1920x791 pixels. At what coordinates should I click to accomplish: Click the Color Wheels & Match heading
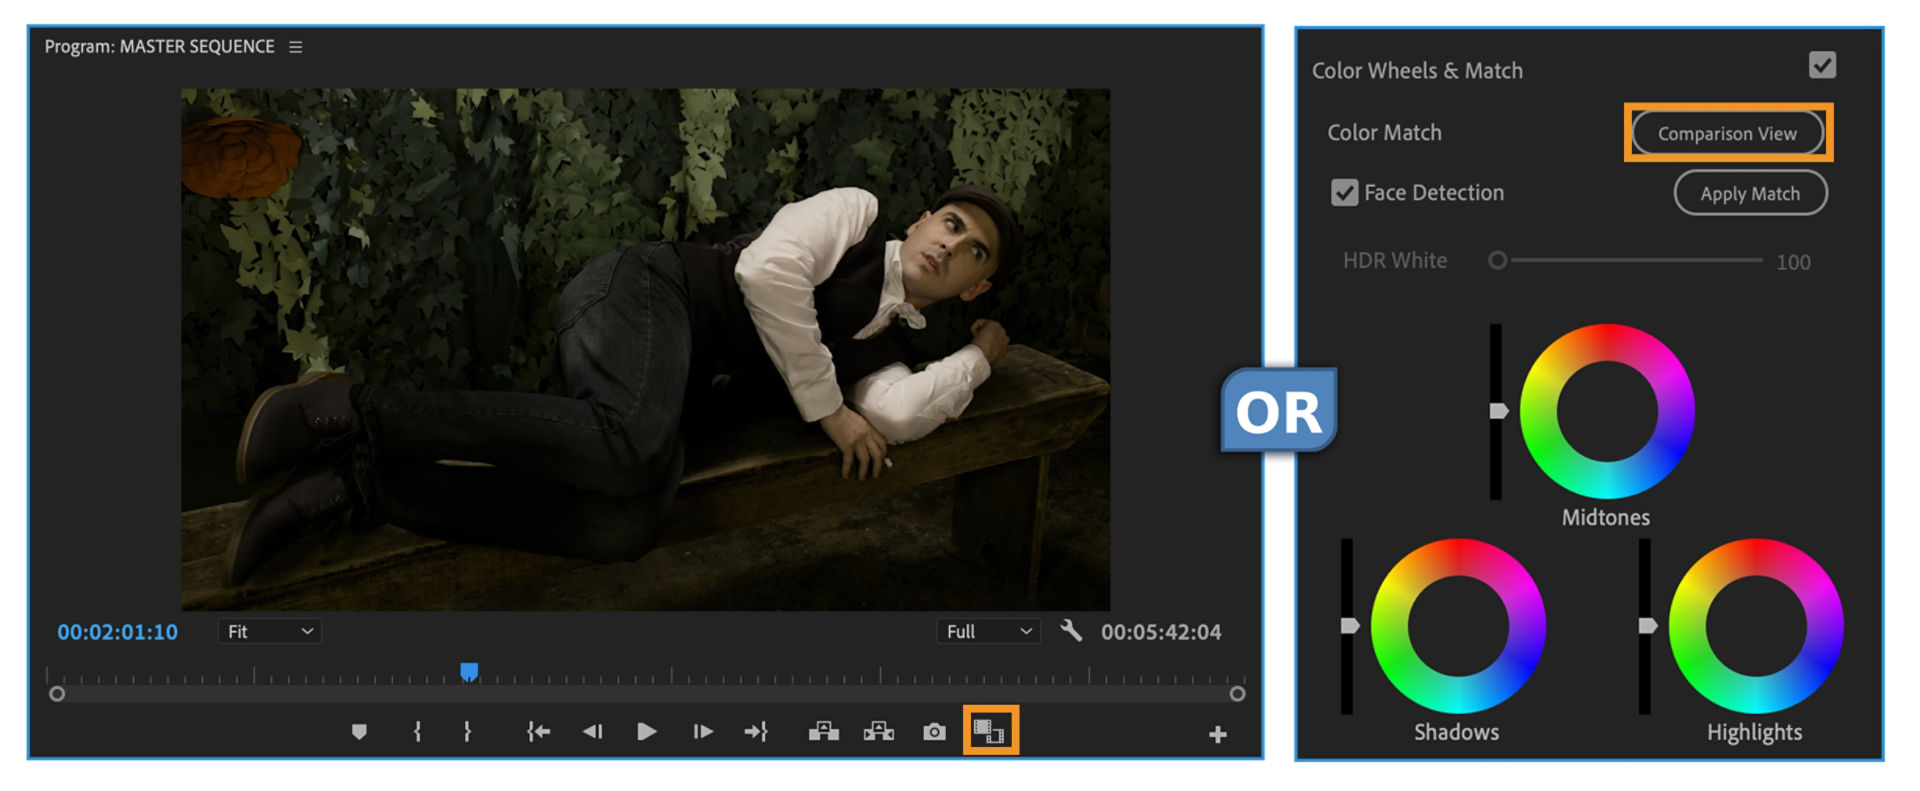(1417, 71)
